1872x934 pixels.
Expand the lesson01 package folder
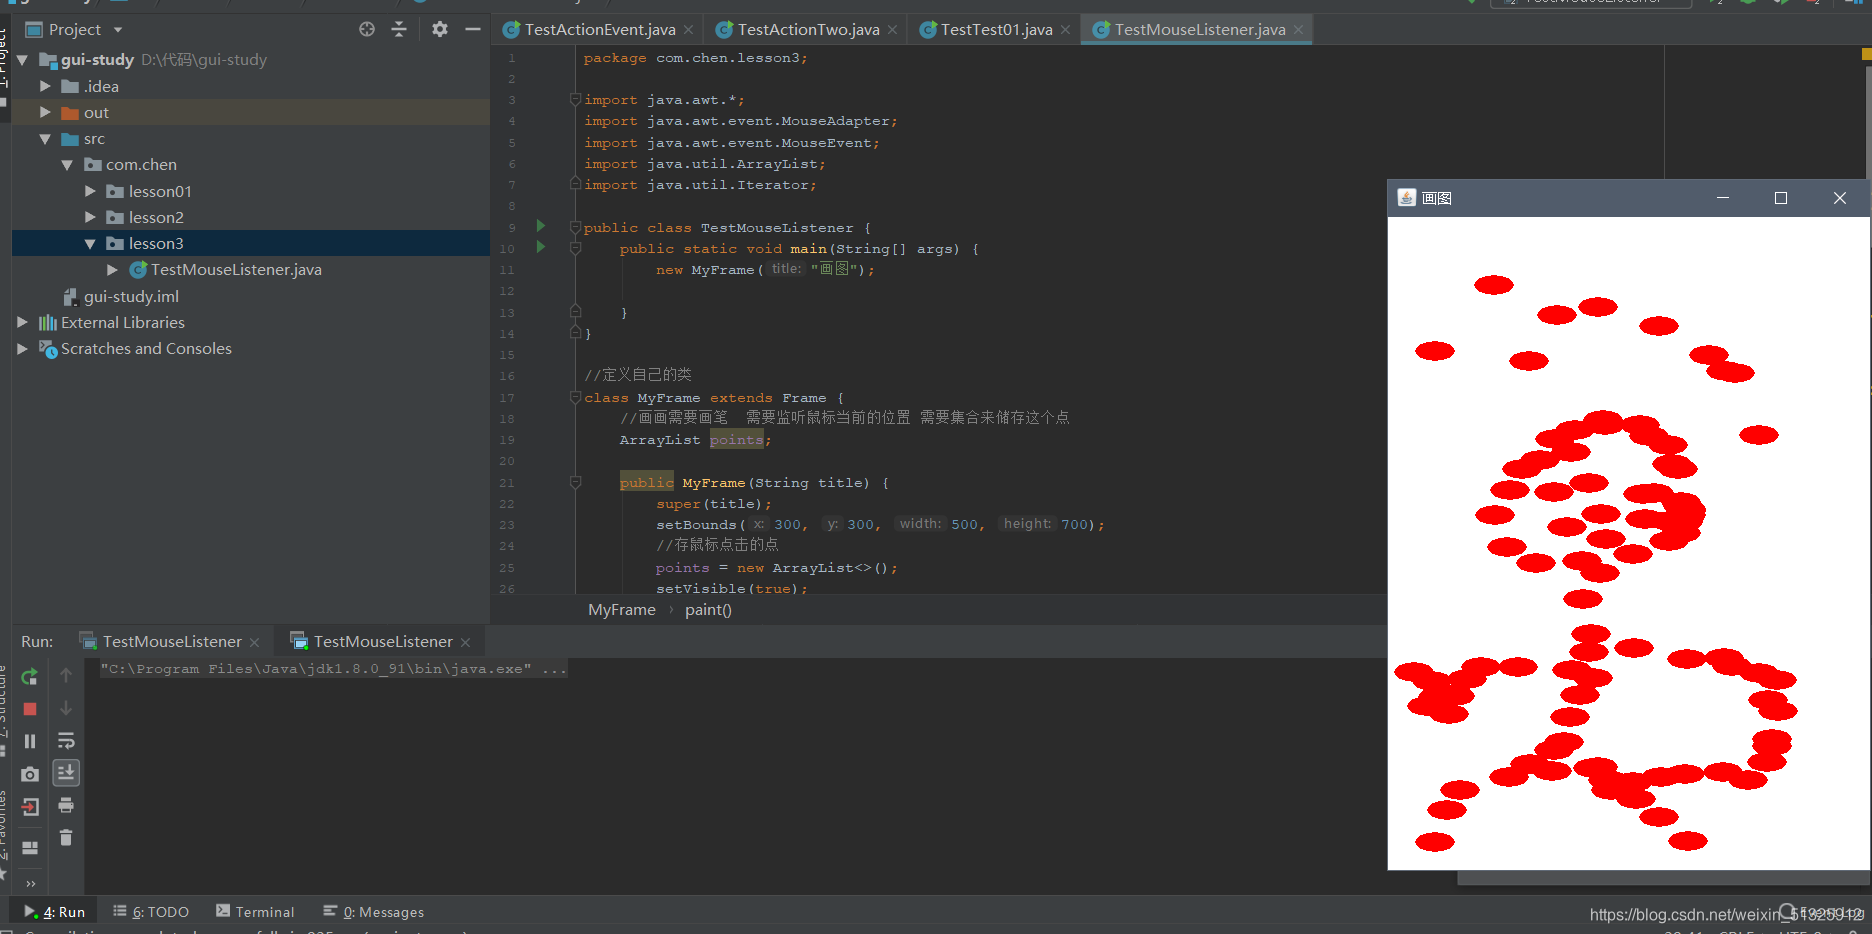(90, 191)
